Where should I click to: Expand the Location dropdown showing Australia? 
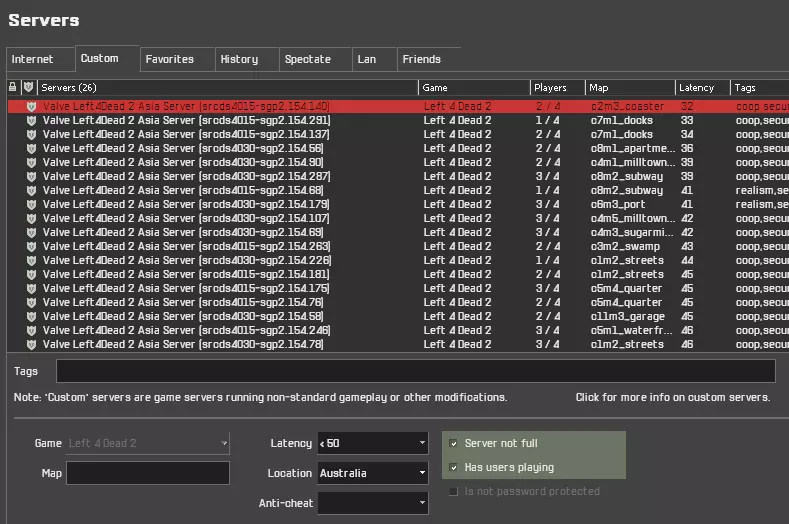click(x=372, y=473)
